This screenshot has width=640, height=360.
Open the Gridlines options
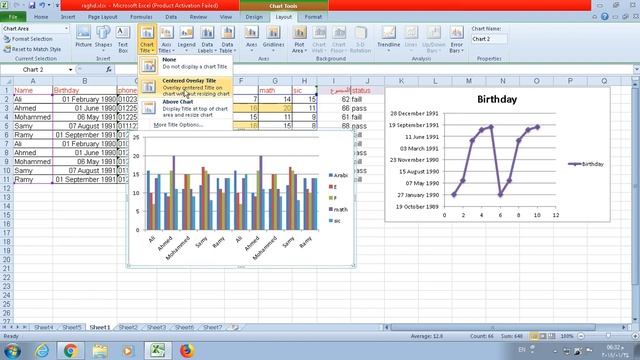[x=273, y=39]
